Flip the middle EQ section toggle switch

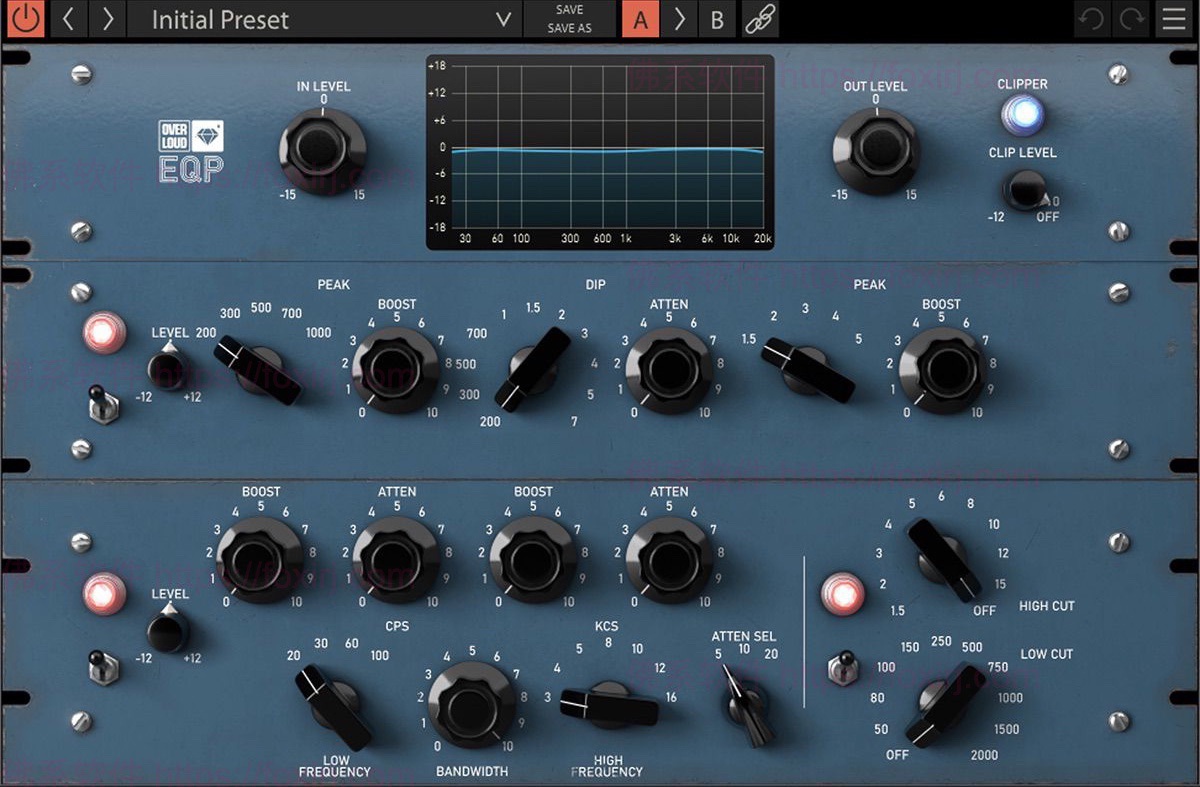(x=102, y=402)
